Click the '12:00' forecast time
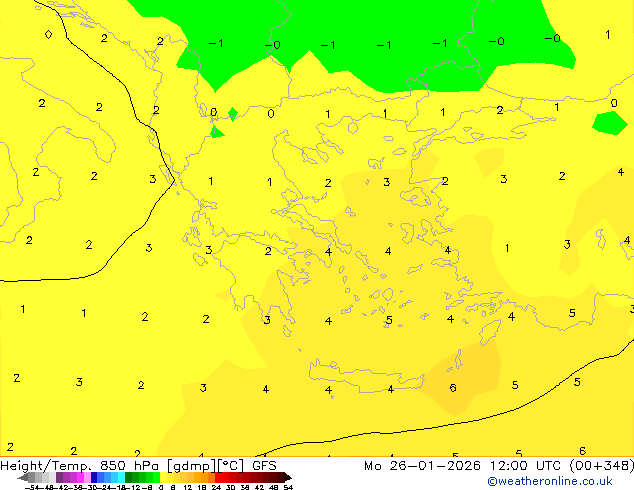This screenshot has height=490, width=634. click(509, 466)
